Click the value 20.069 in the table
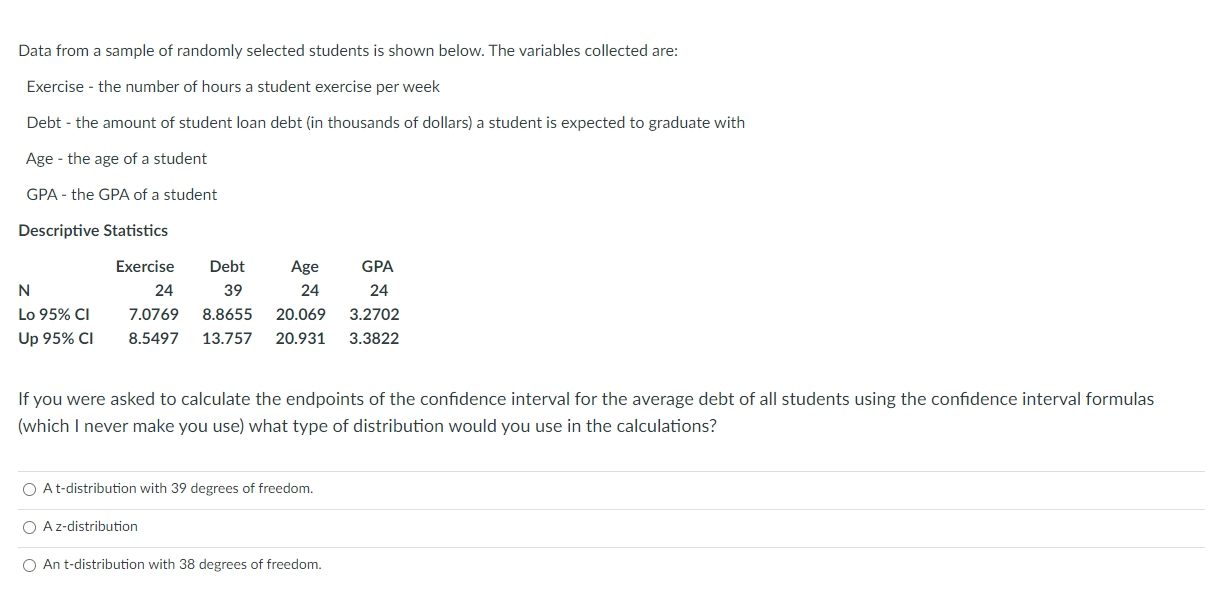The height and width of the screenshot is (604, 1224). click(302, 314)
